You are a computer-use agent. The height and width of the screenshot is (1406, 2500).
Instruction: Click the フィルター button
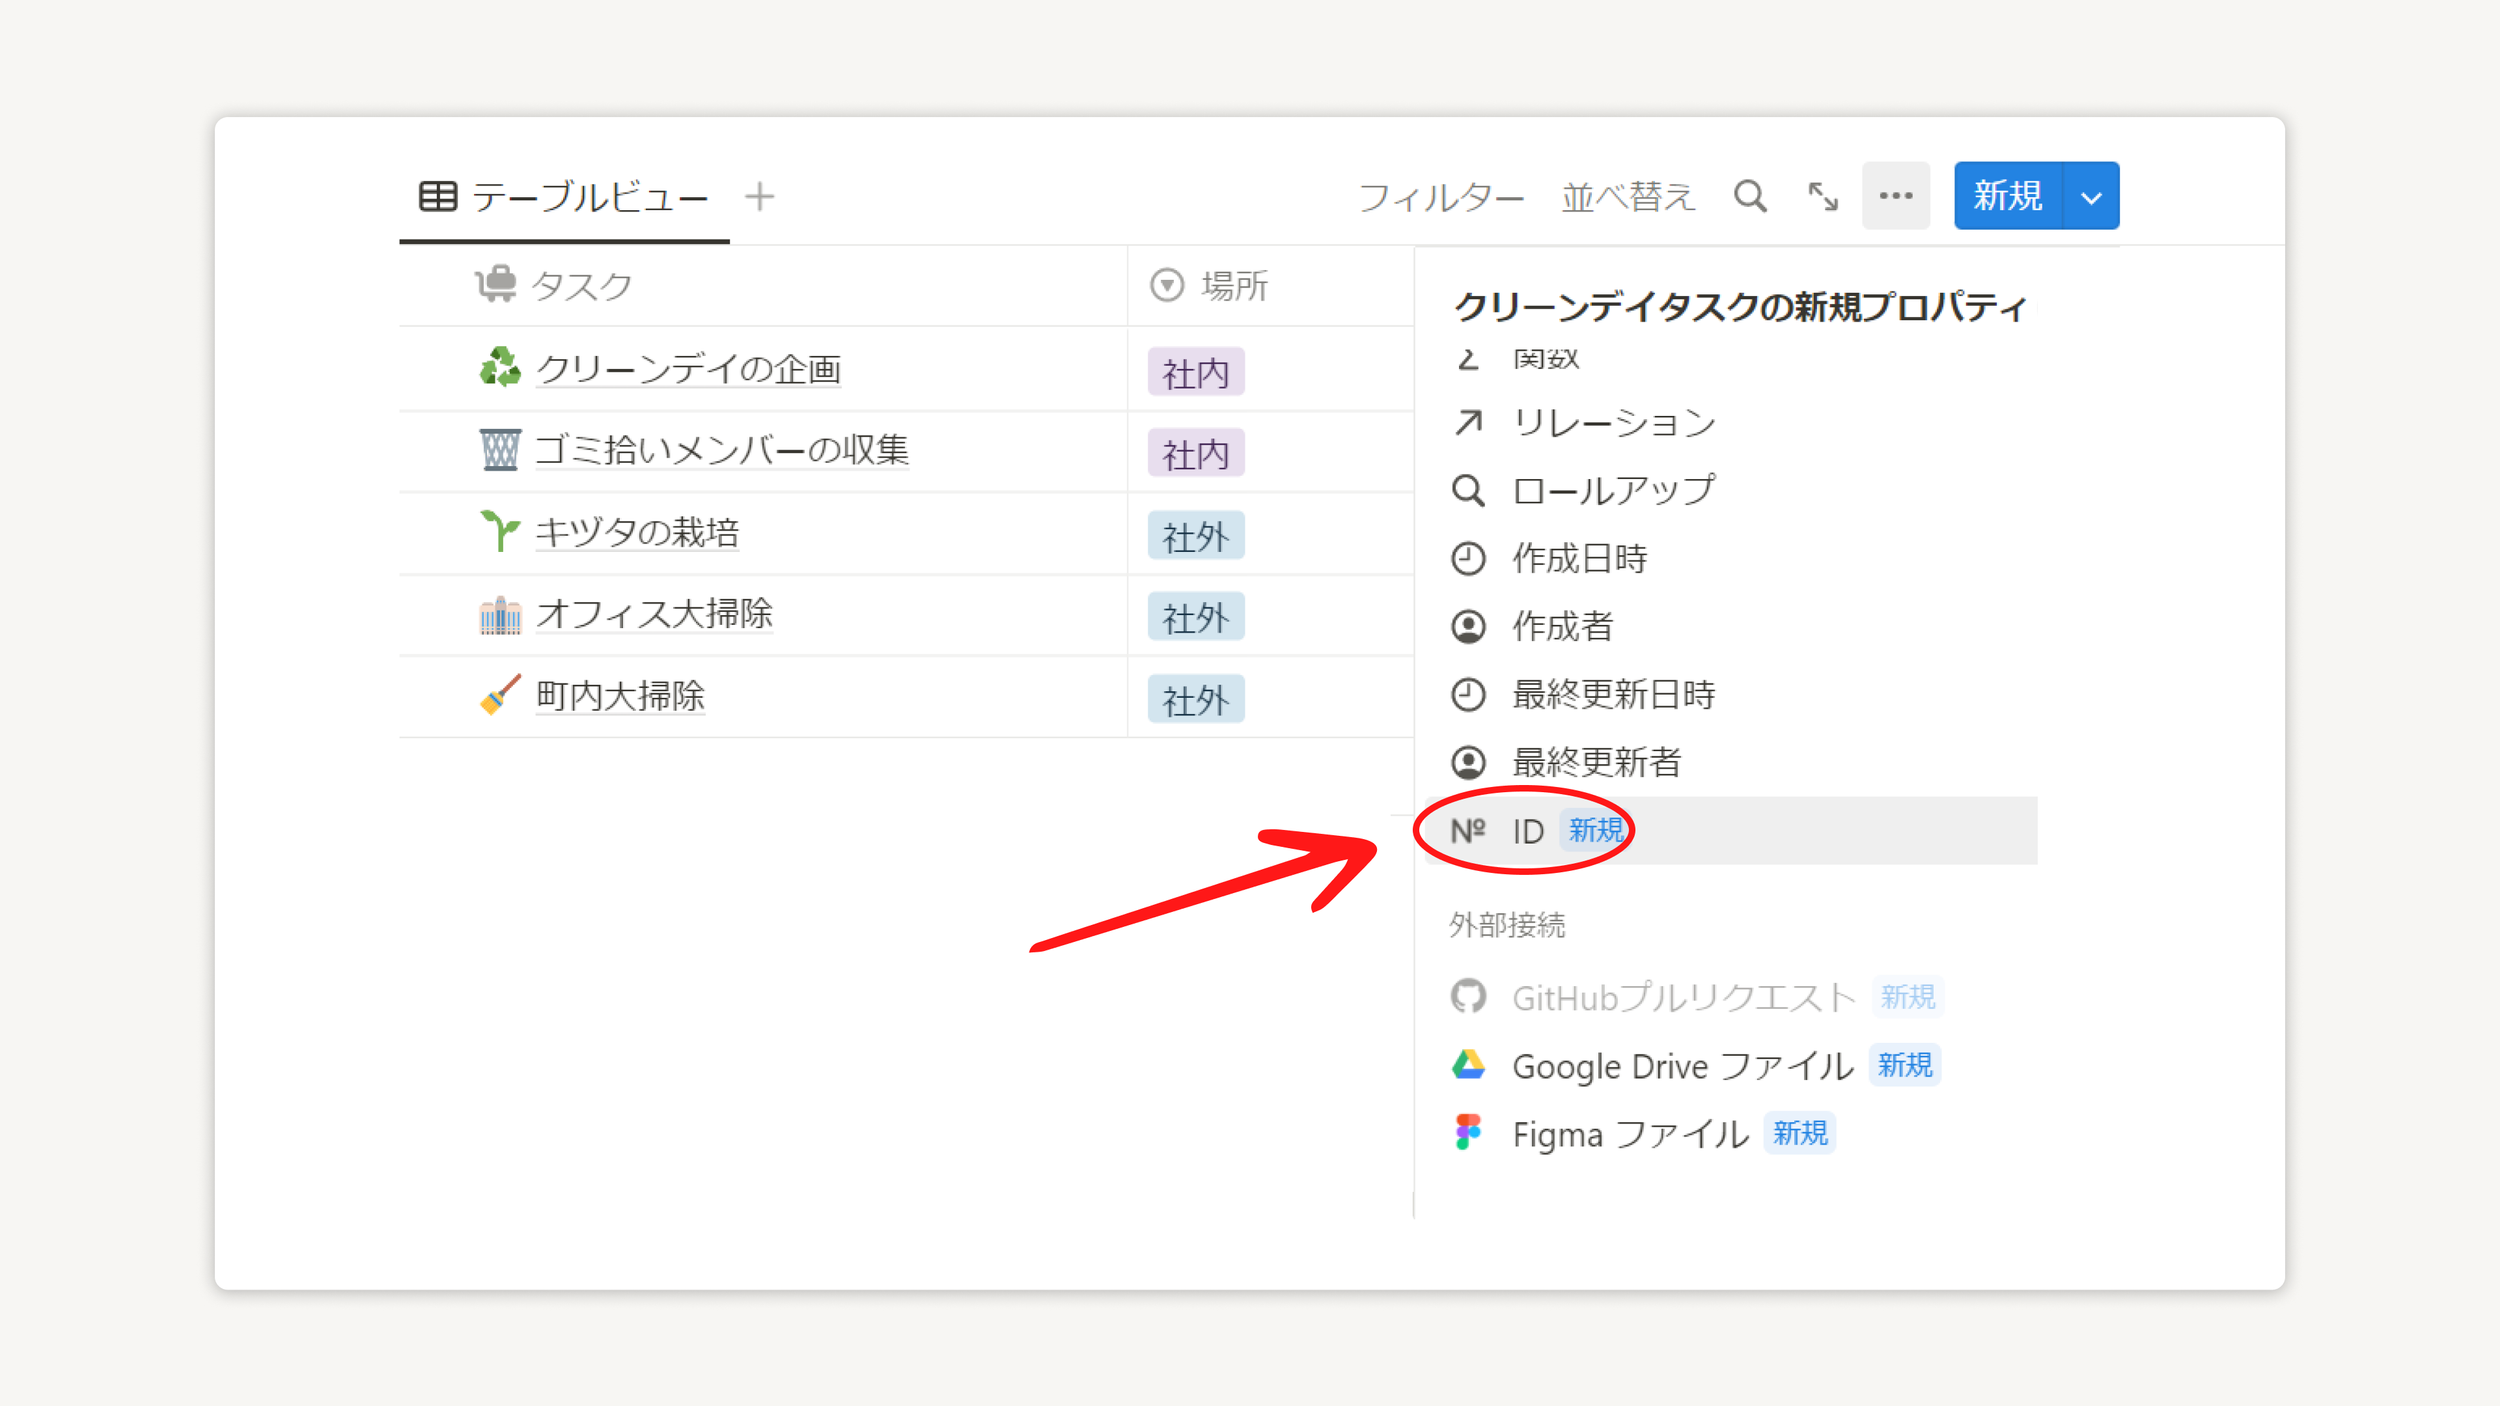[x=1440, y=197]
